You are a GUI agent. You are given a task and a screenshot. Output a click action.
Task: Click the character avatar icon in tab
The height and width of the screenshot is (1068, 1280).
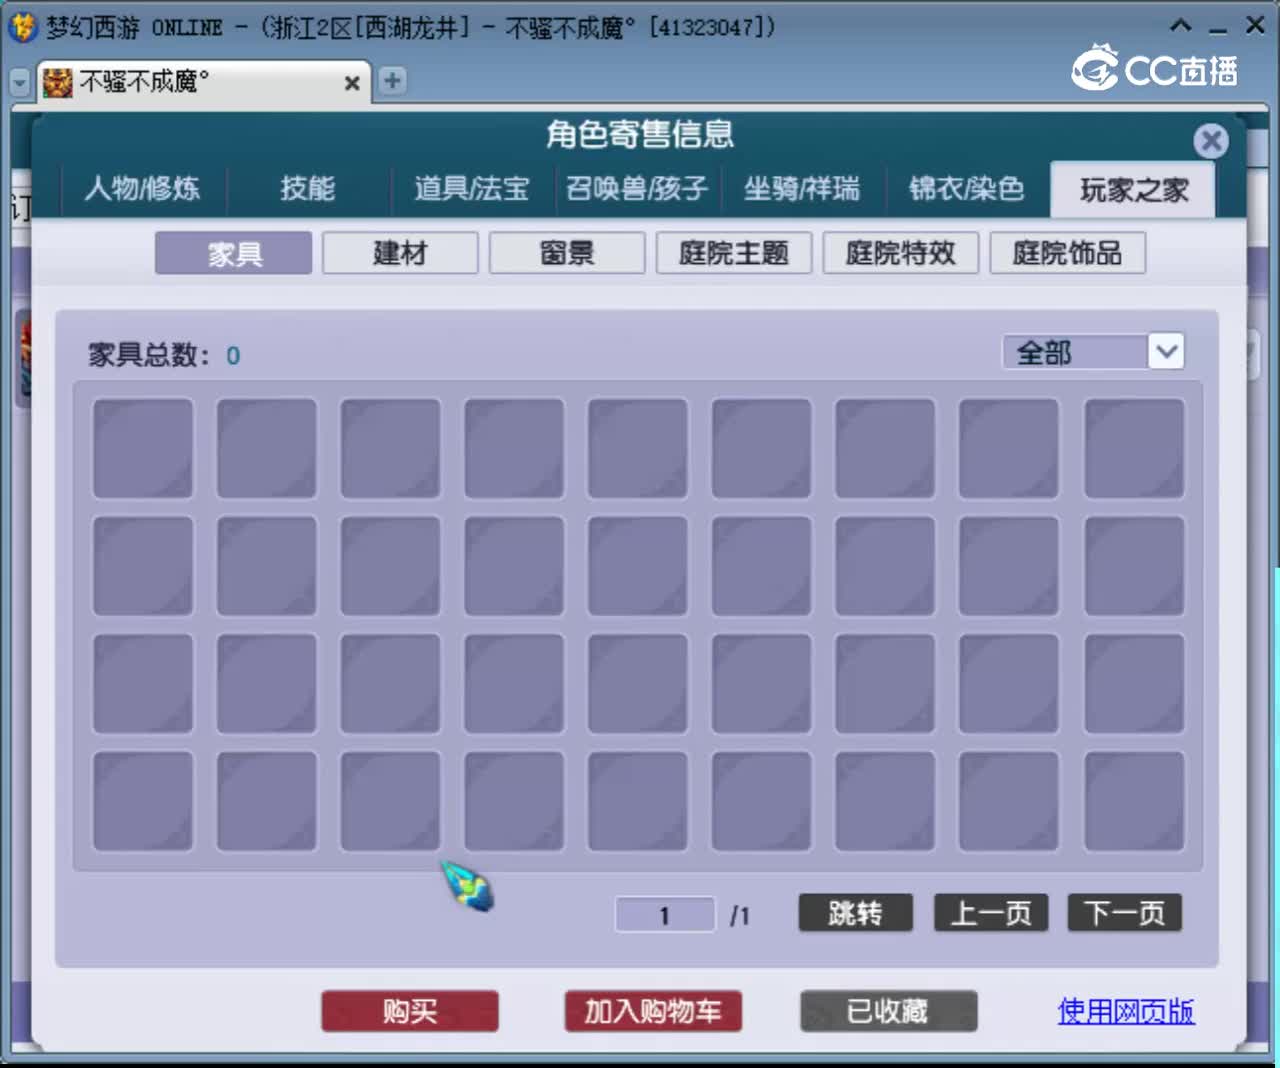pyautogui.click(x=58, y=83)
